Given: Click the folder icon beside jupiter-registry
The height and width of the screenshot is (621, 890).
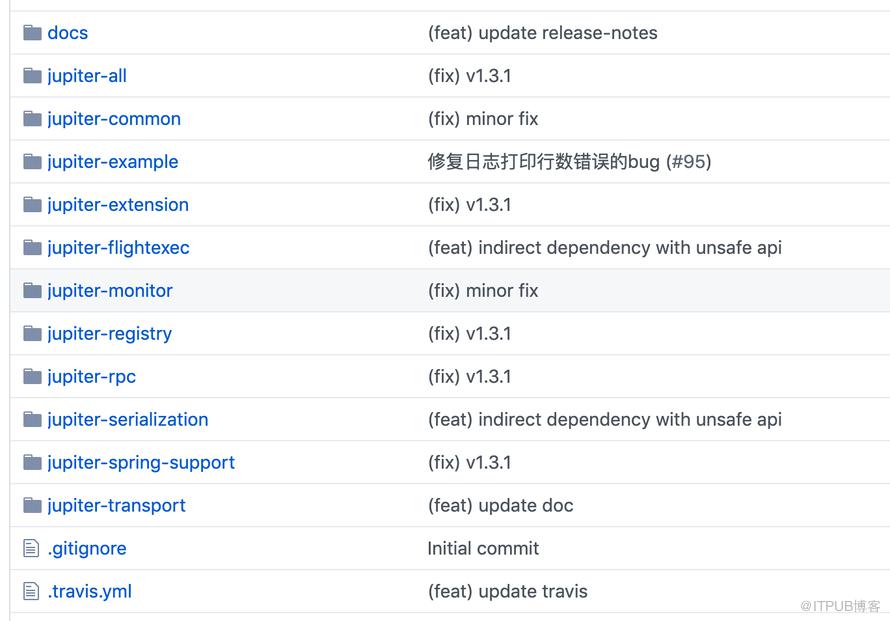Looking at the screenshot, I should [x=32, y=333].
